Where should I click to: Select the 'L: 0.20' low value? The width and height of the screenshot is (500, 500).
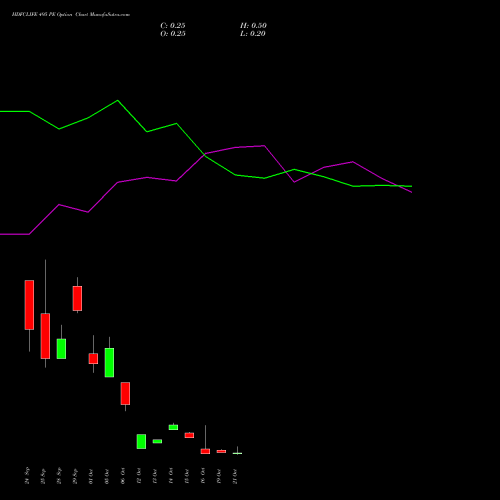(253, 34)
